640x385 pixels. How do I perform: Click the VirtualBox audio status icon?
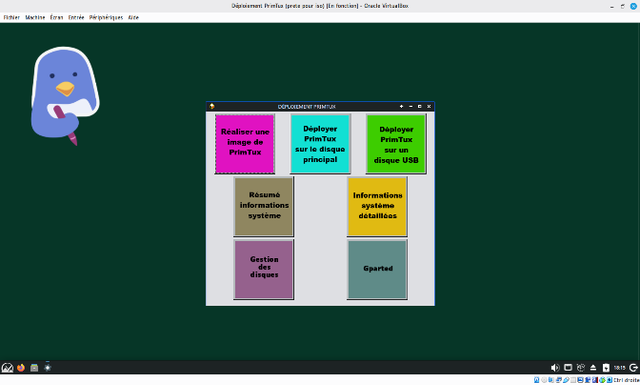pyautogui.click(x=551, y=380)
